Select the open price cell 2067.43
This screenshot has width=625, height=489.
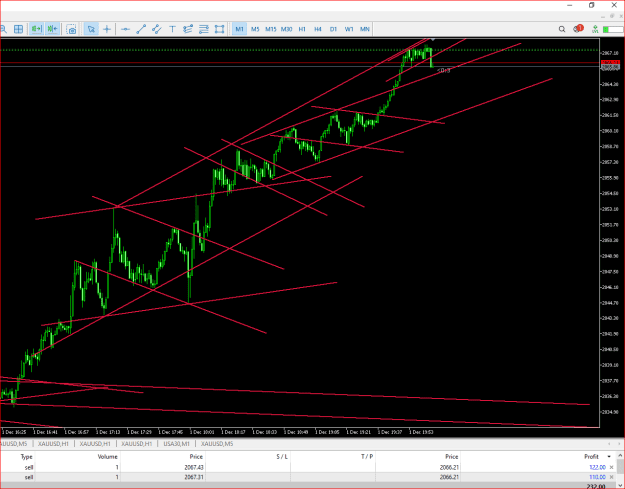[x=194, y=467]
